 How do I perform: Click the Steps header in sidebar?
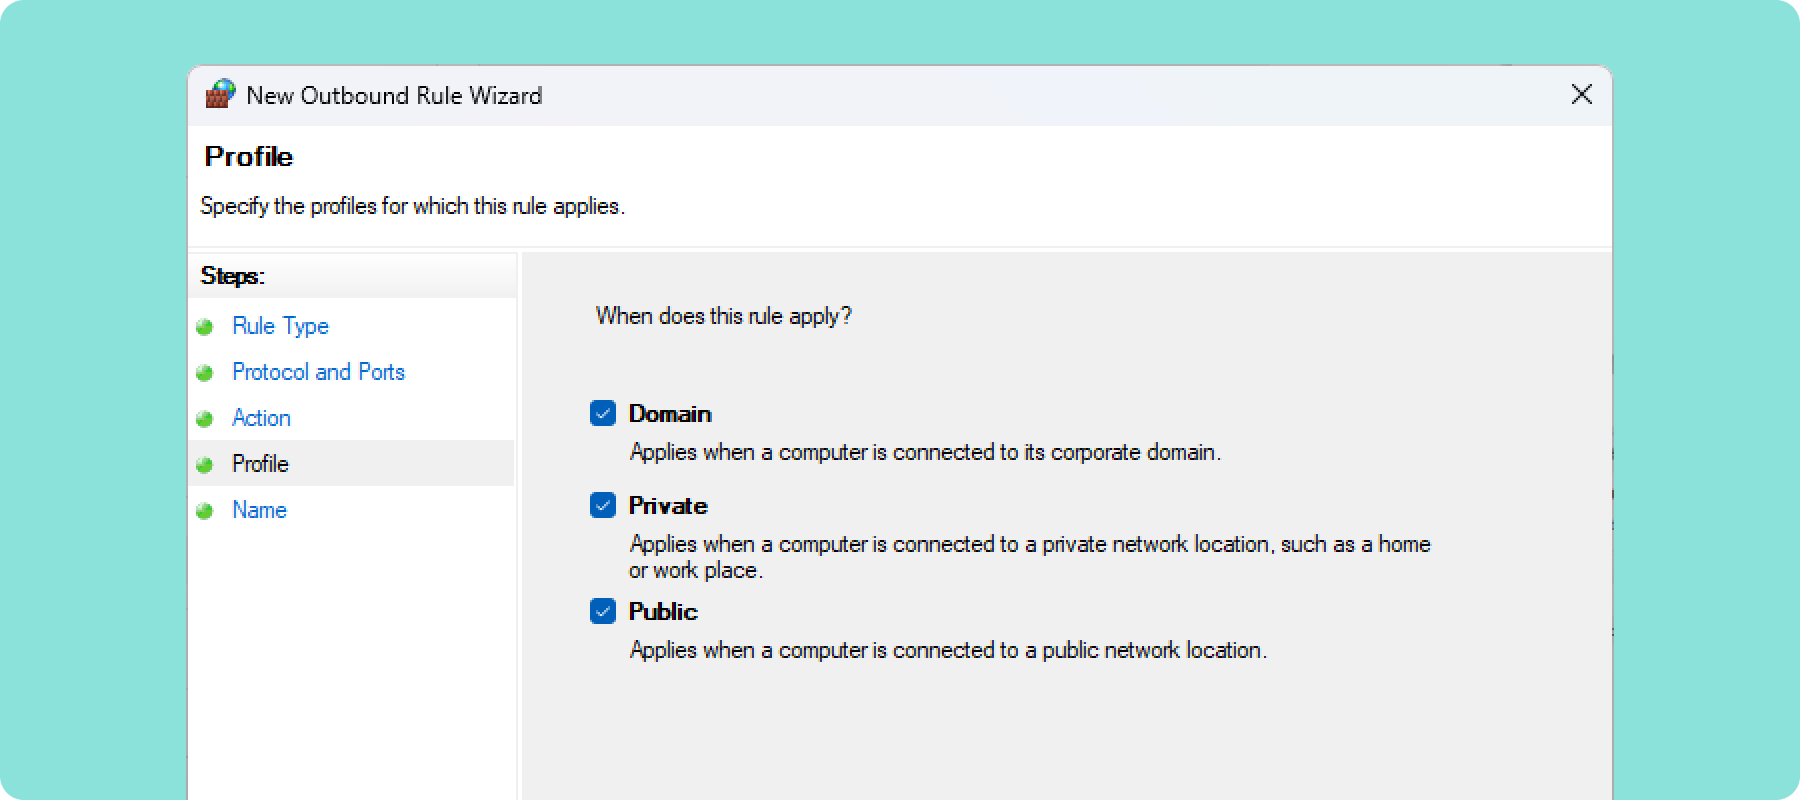point(232,276)
